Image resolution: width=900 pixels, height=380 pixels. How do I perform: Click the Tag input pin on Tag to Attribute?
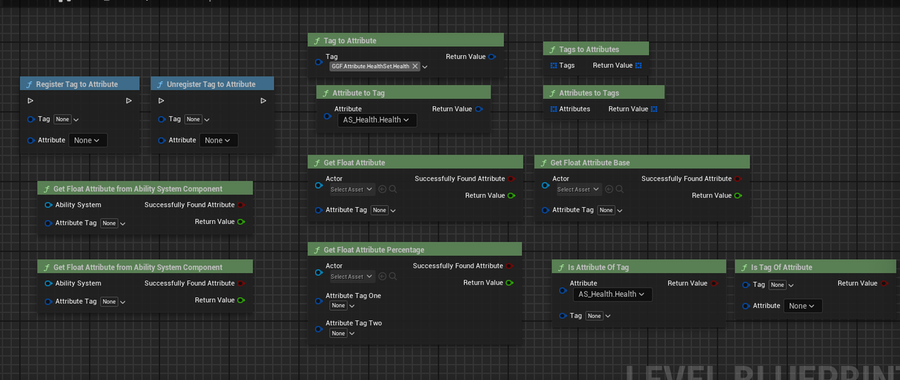(x=319, y=62)
